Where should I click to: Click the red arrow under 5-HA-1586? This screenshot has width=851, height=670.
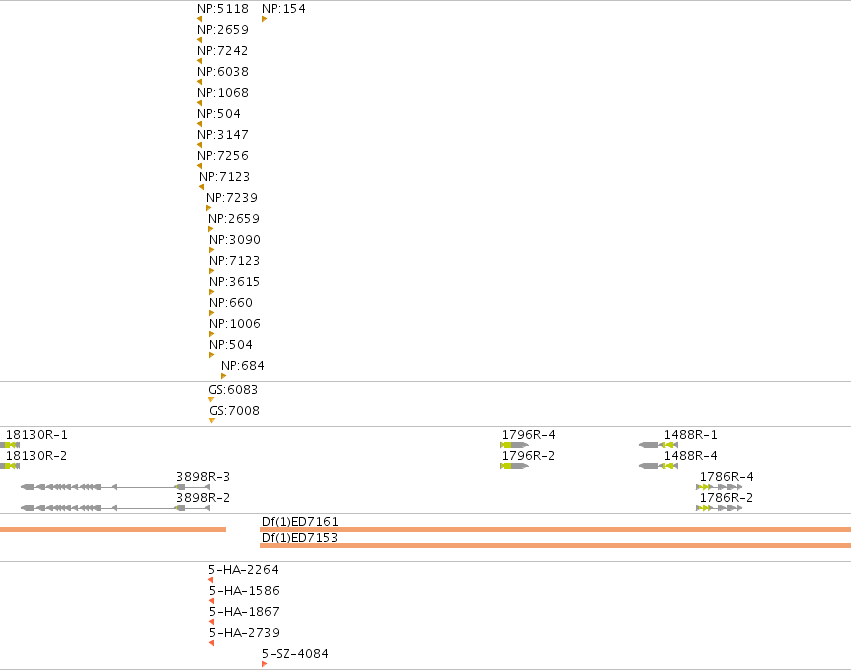[212, 601]
